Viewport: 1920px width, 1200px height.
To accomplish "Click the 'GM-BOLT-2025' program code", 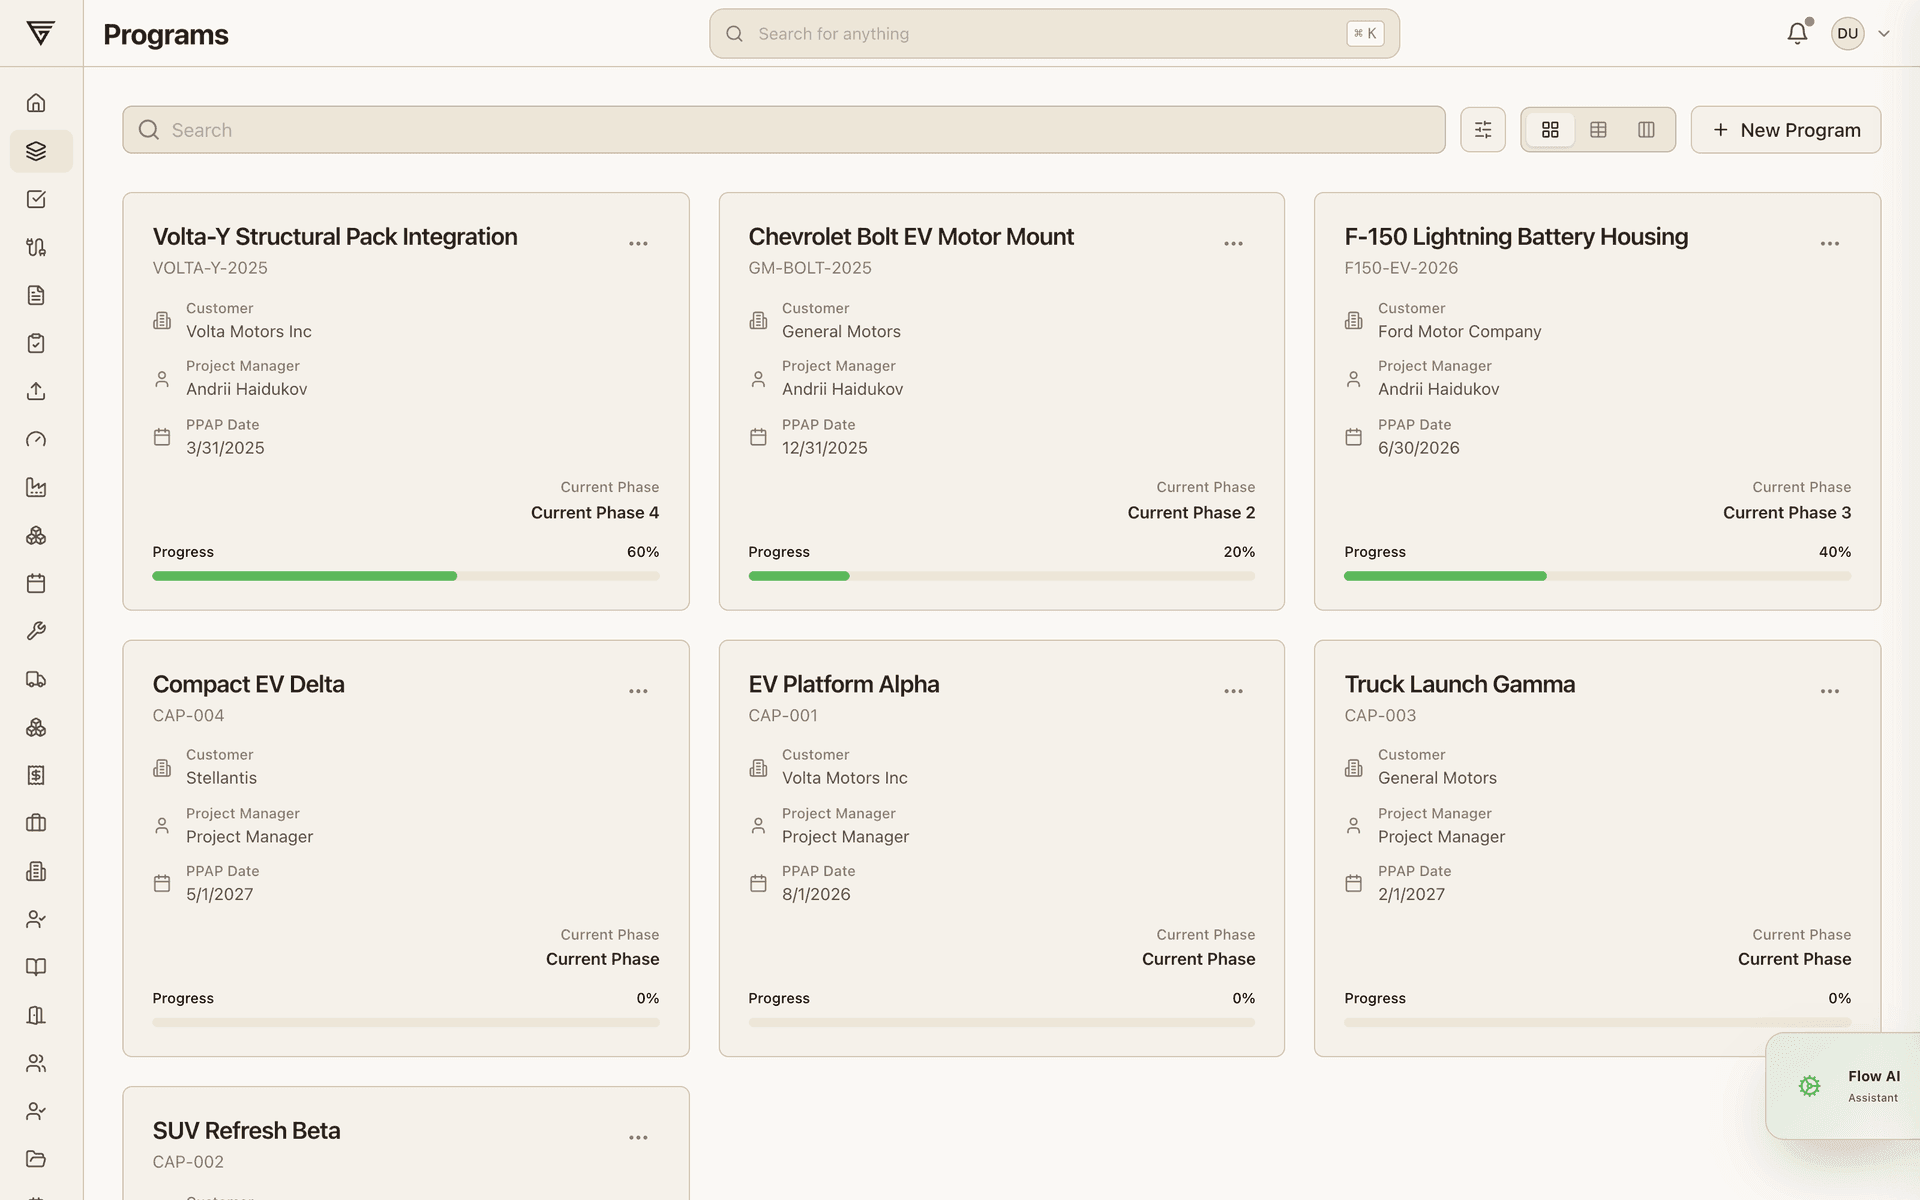I will [810, 268].
